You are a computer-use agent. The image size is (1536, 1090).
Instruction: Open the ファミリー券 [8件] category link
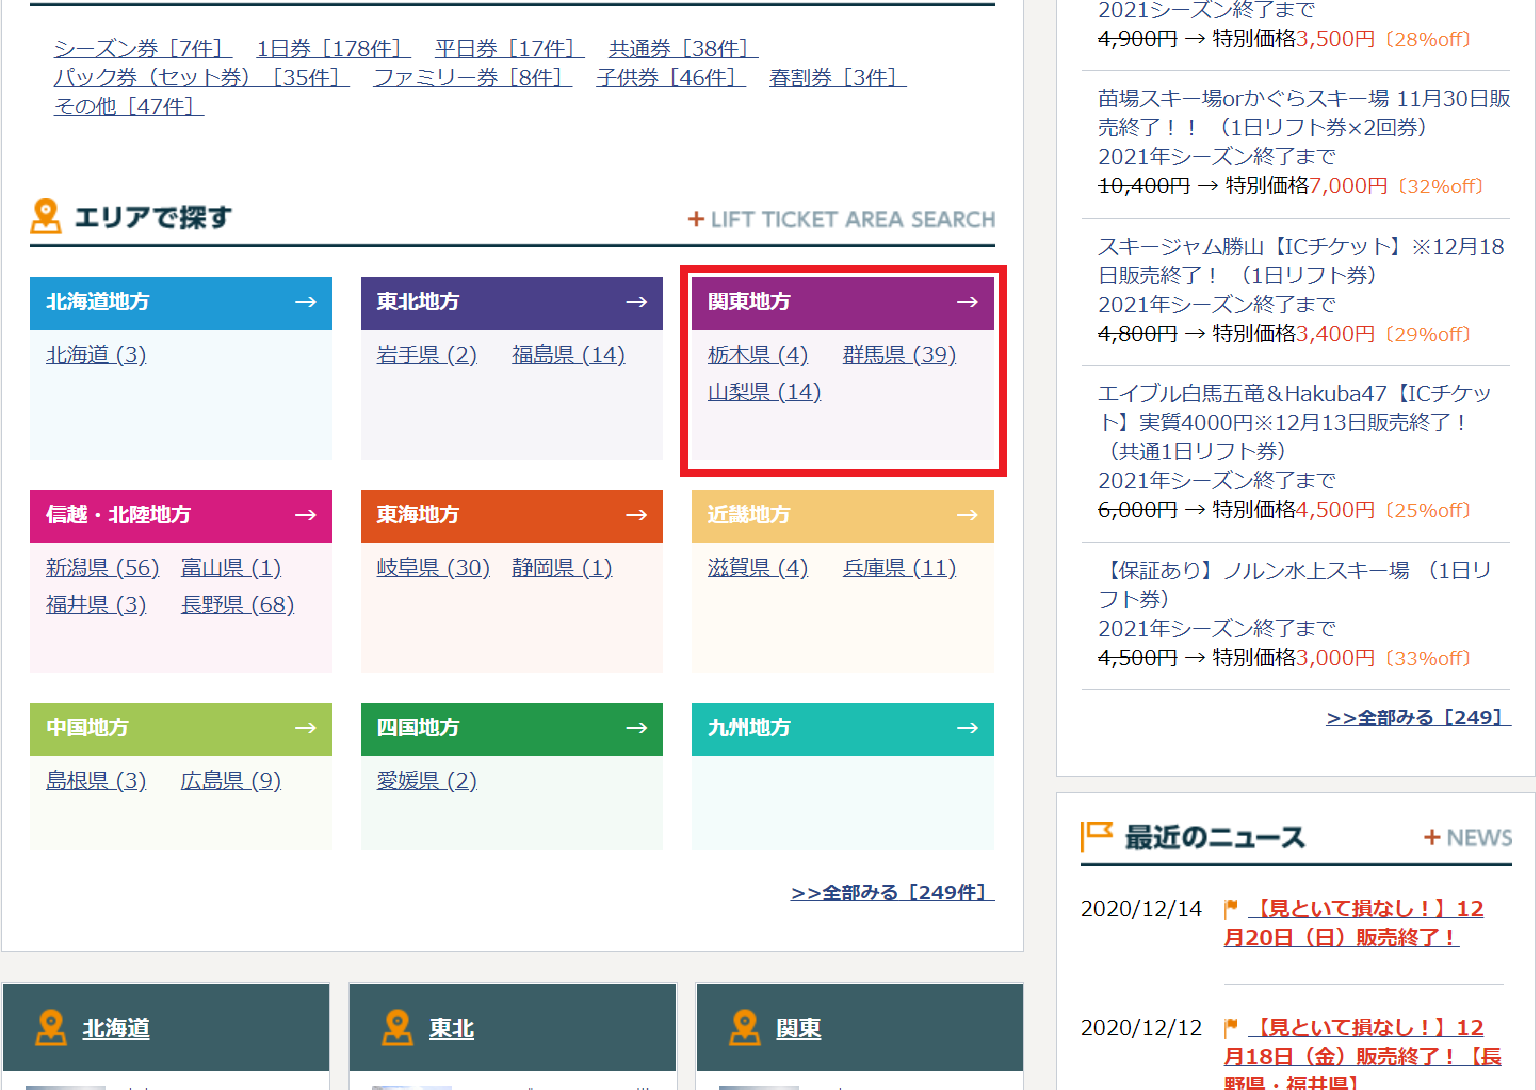pyautogui.click(x=472, y=77)
